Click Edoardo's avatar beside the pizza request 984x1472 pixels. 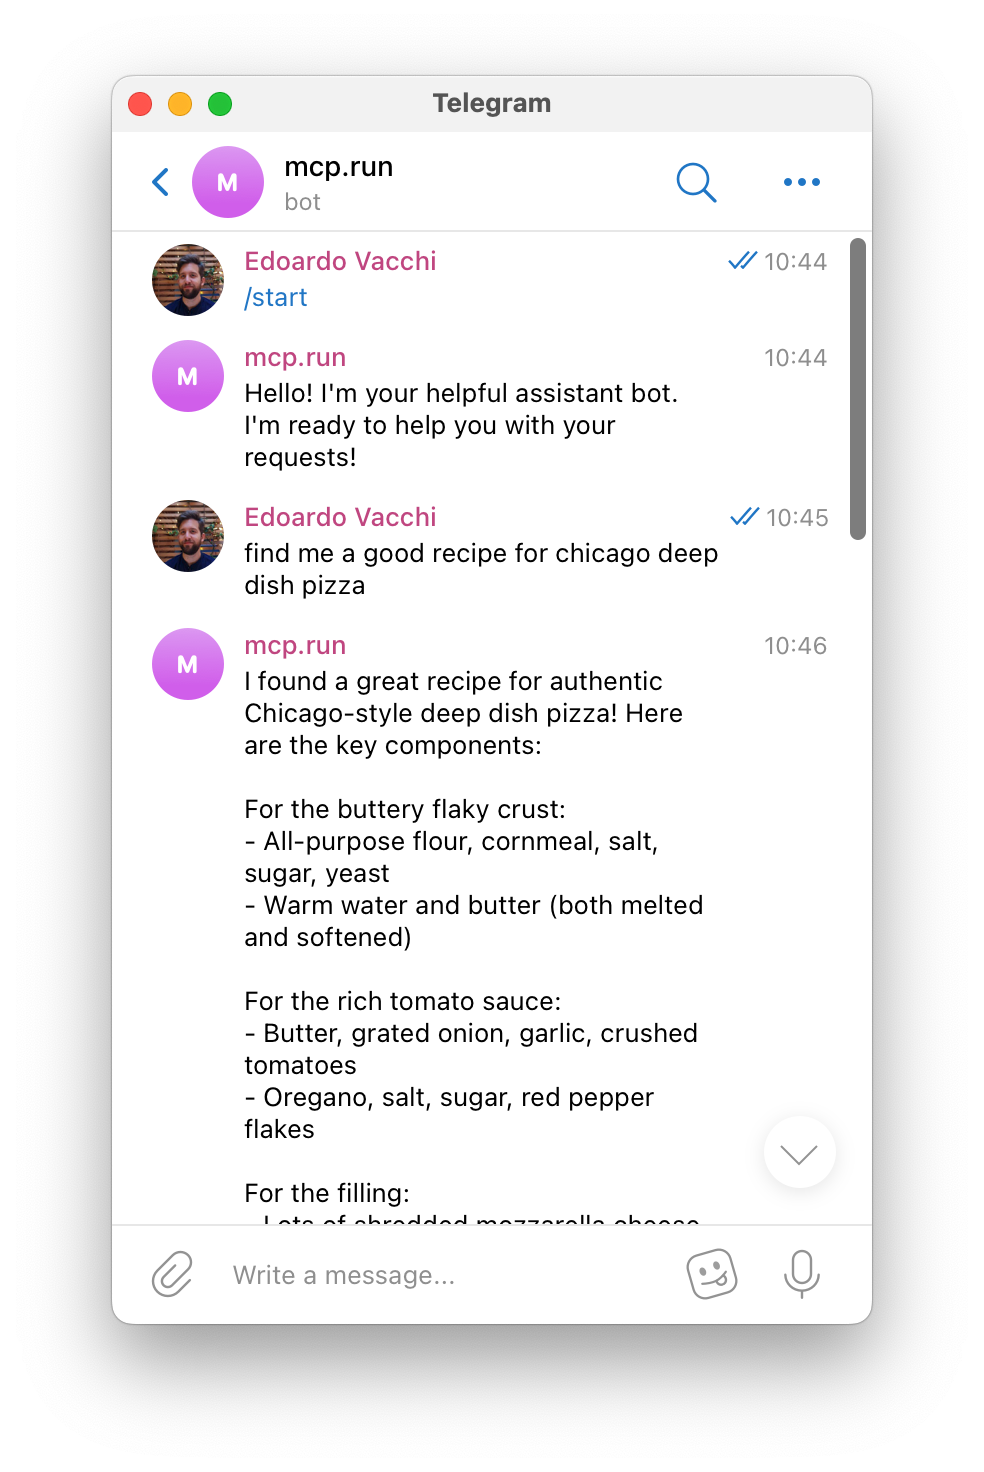coord(188,536)
